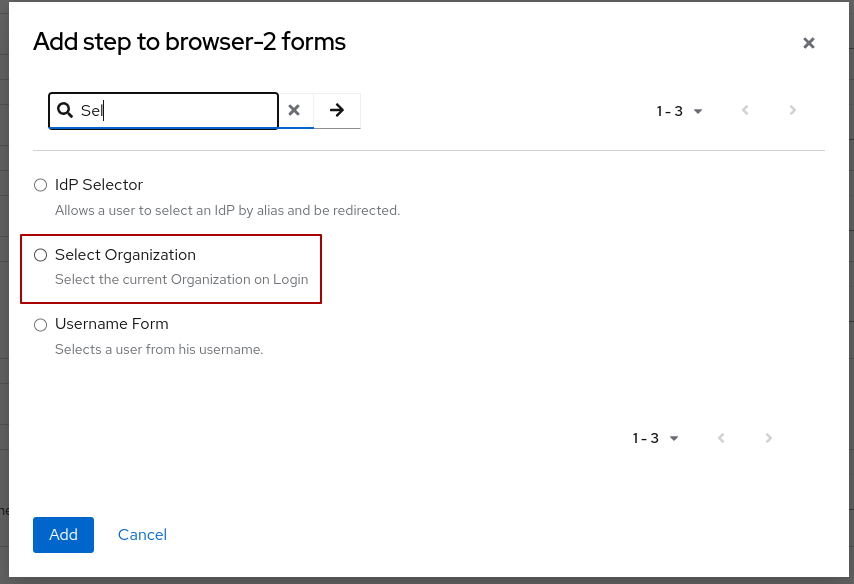Click the Select Organization description text
This screenshot has height=584, width=854.
tap(180, 279)
